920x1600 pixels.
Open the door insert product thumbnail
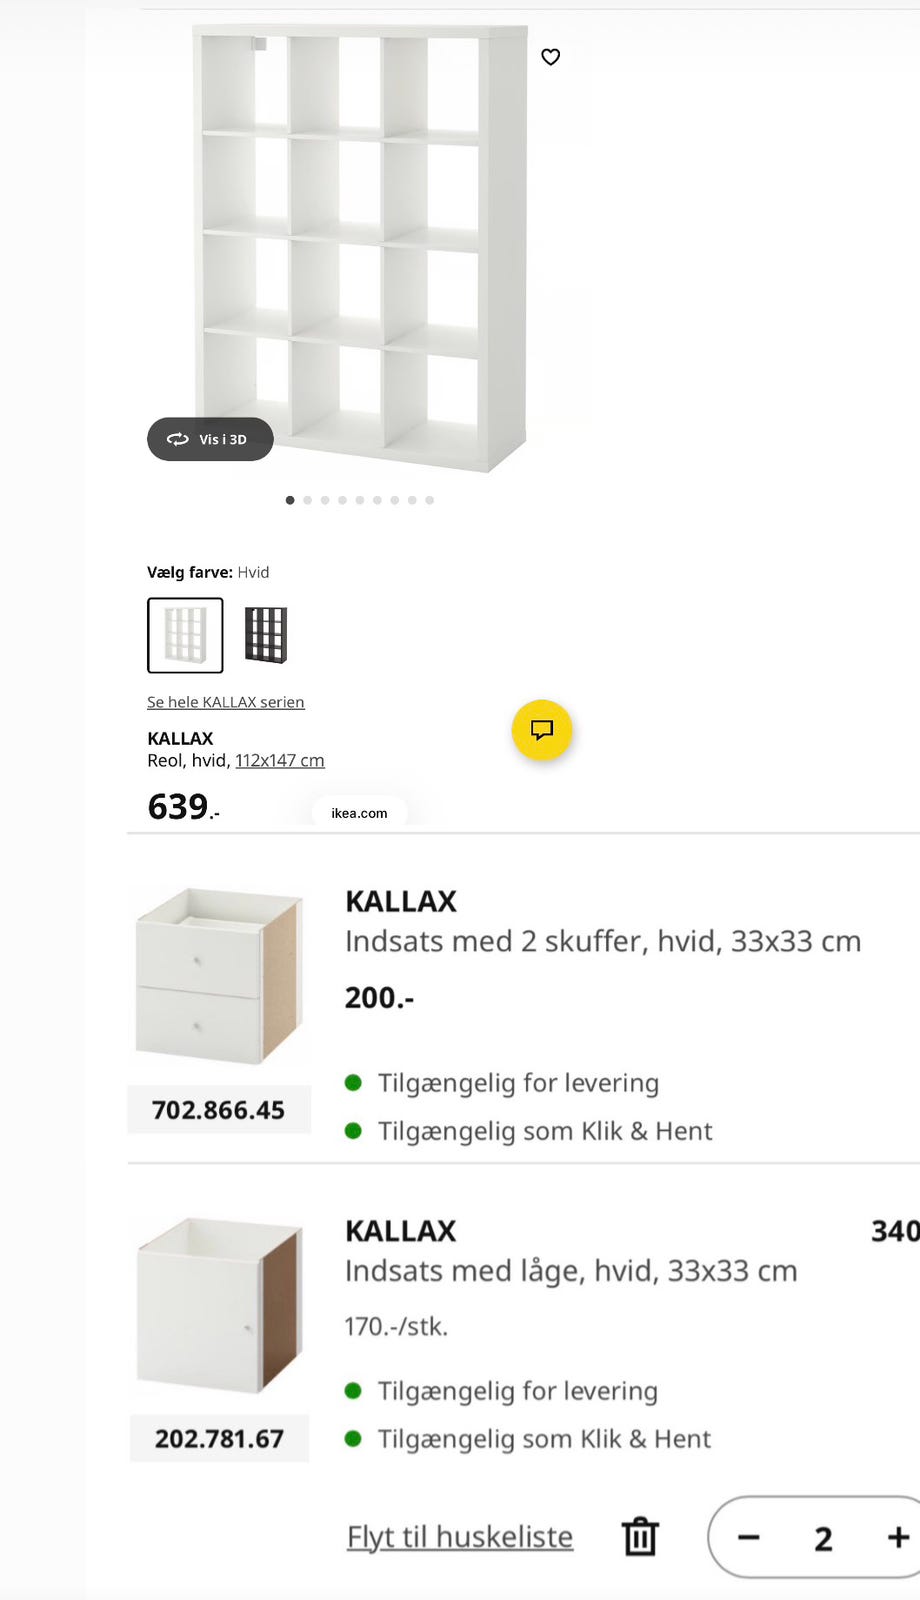(219, 1305)
